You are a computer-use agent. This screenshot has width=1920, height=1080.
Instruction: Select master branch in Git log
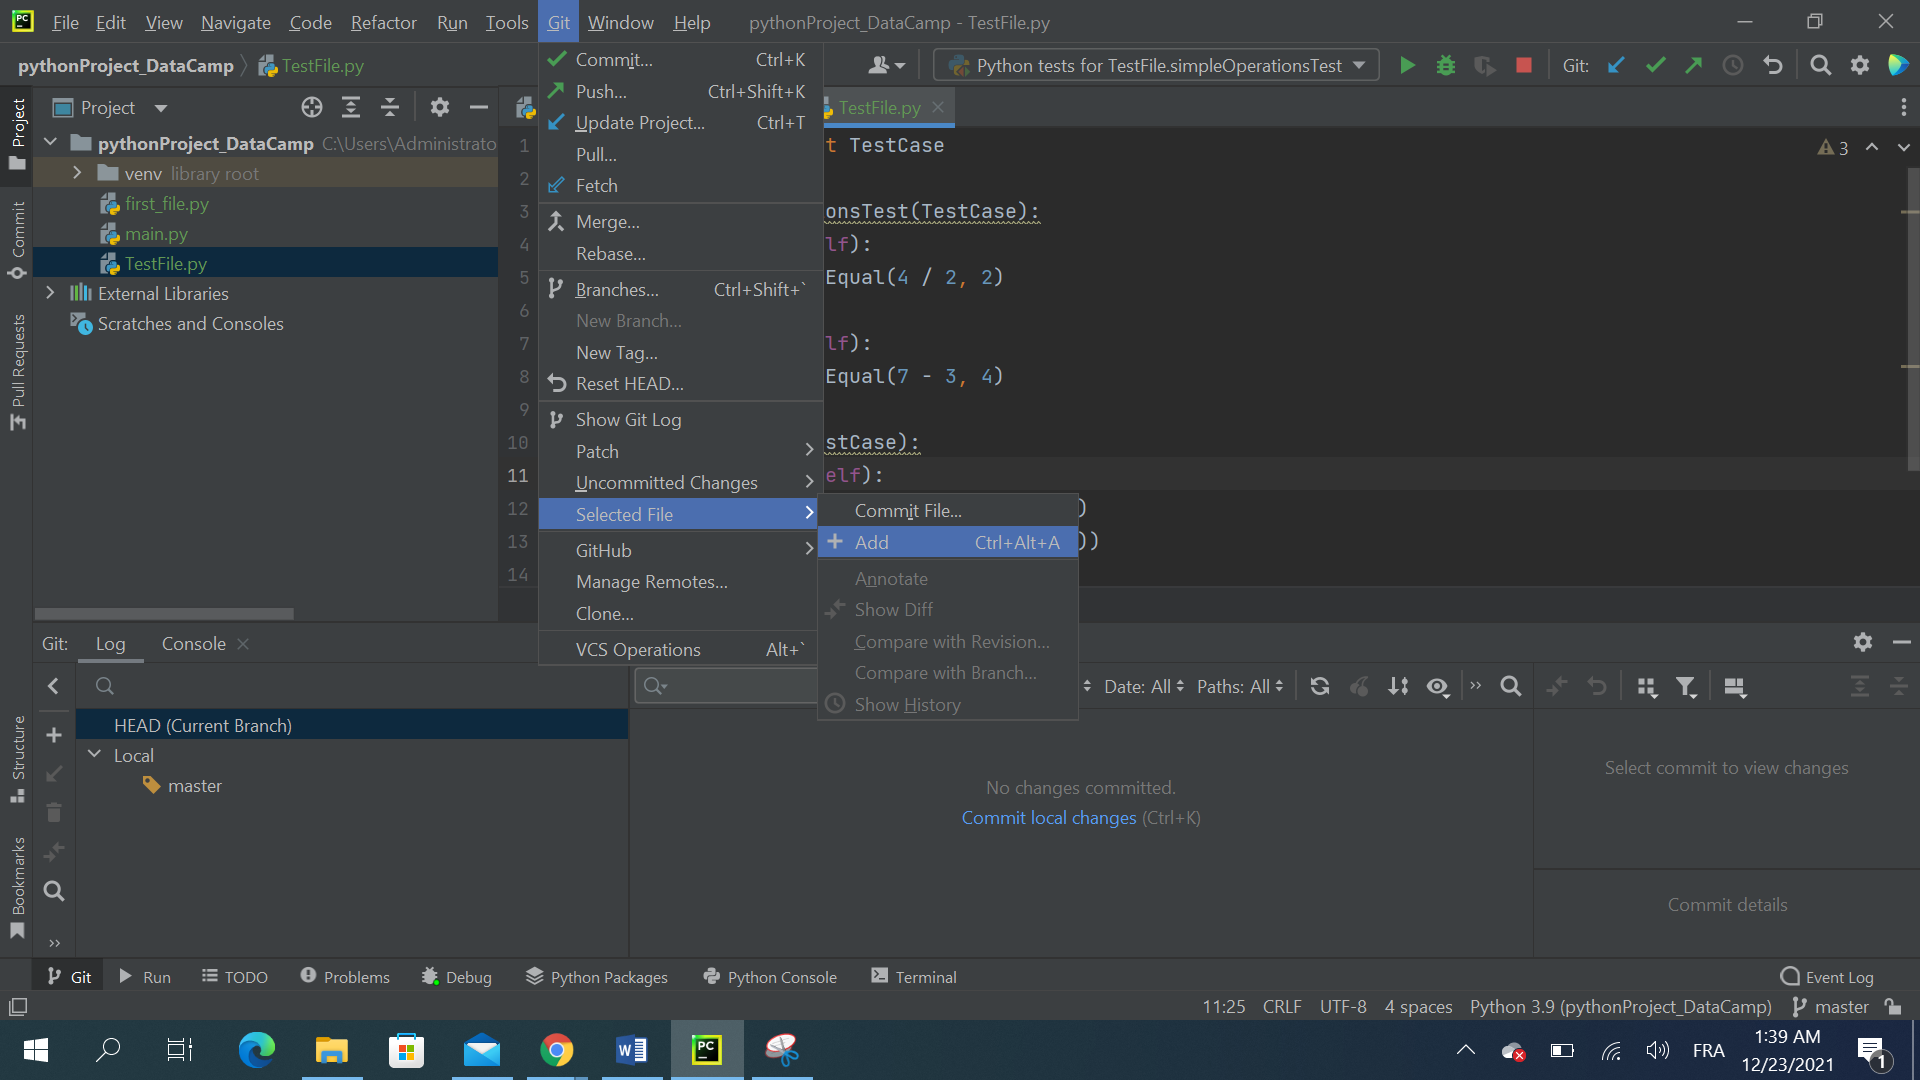coord(195,786)
